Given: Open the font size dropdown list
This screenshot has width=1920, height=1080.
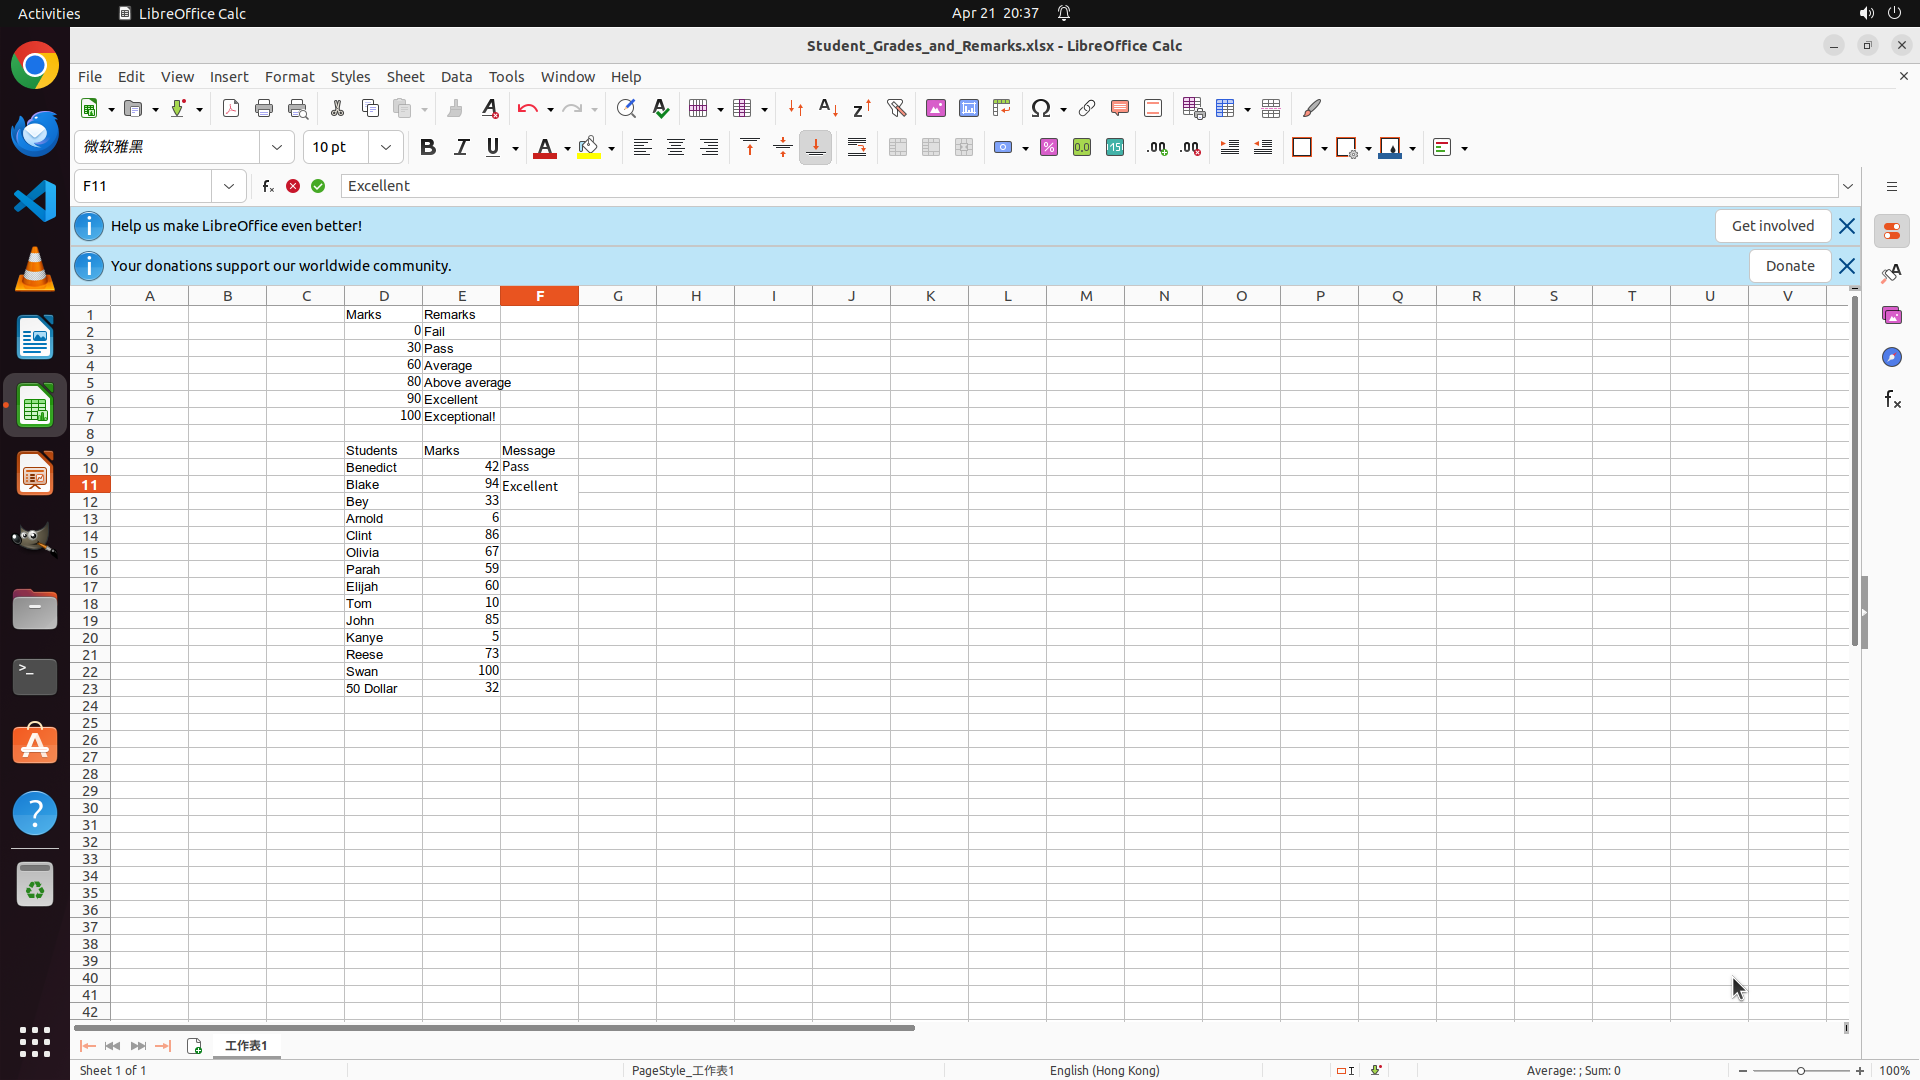Looking at the screenshot, I should 386,148.
